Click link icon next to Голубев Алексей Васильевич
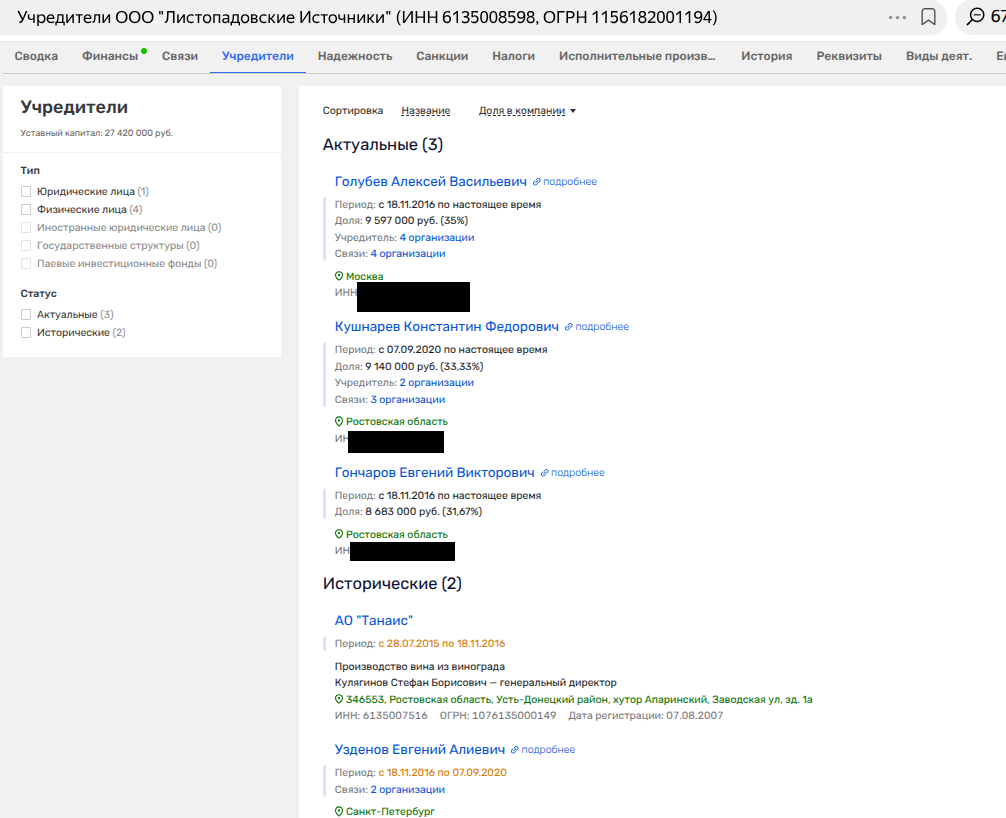The height and width of the screenshot is (818, 1006). (x=537, y=182)
